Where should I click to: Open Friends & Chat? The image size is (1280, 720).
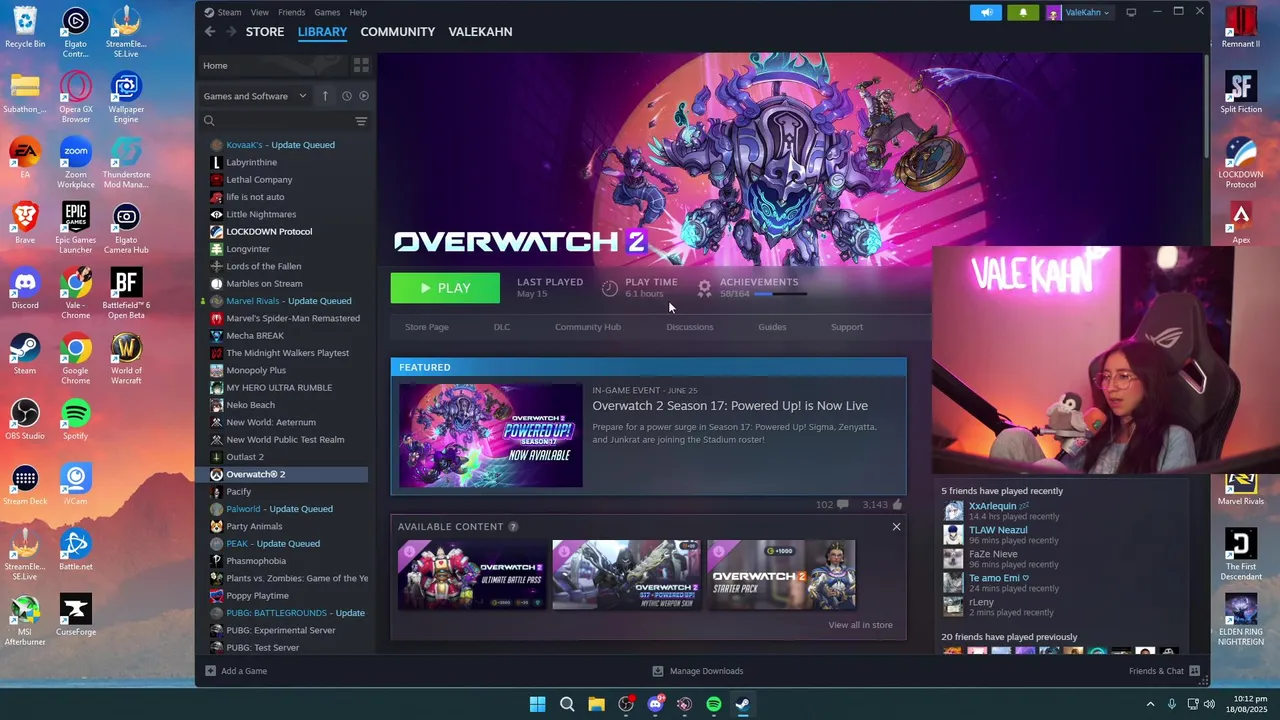1164,671
